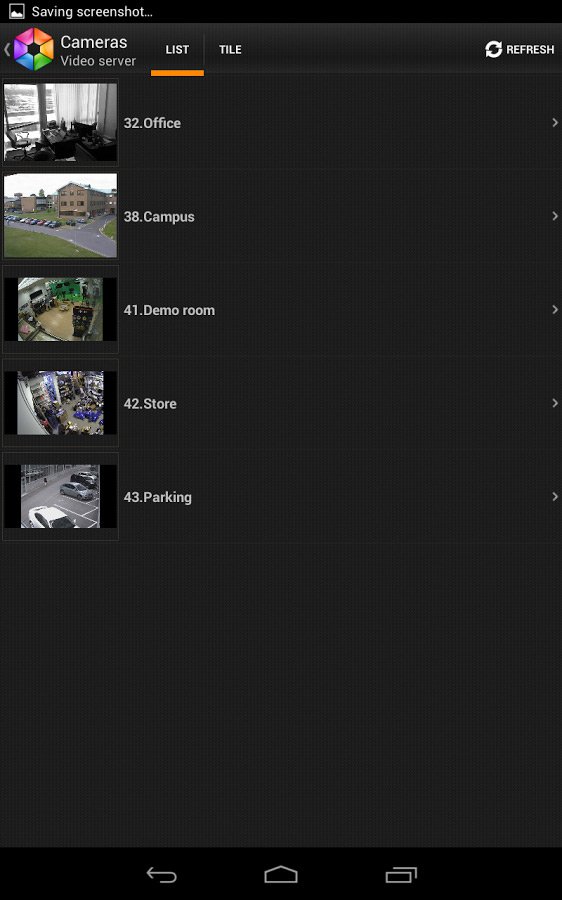
Task: Tap the Android back navigation icon
Action: (161, 874)
